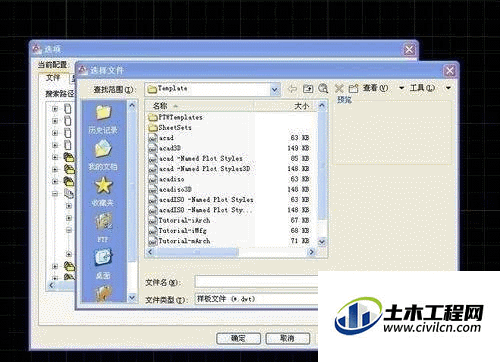The width and height of the screenshot is (500, 362).
Task: Open the 工具(L) tools menu
Action: point(422,88)
